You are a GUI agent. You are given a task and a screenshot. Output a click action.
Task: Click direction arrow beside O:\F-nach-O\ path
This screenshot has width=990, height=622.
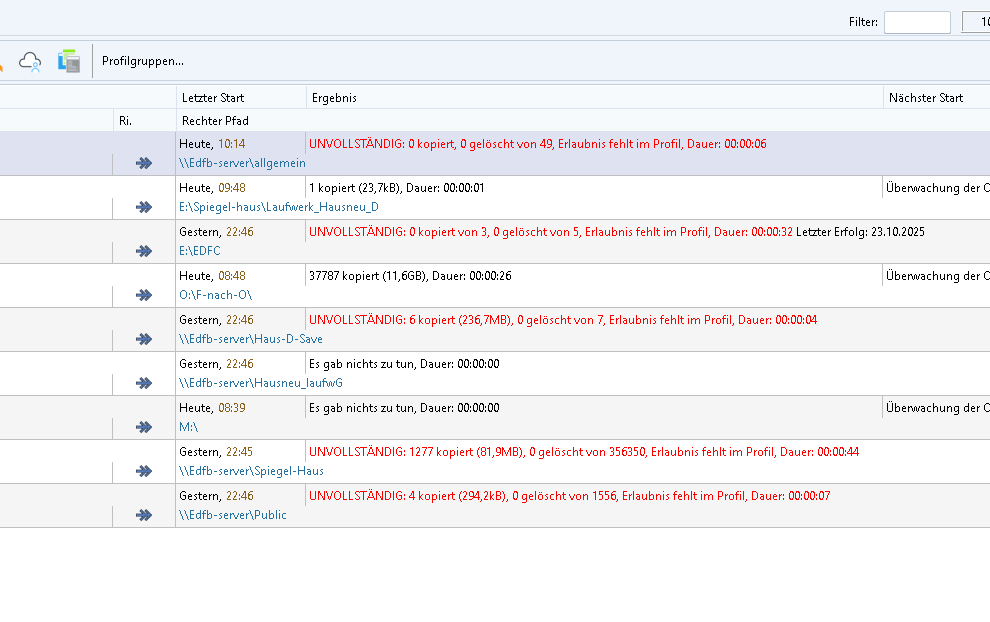coord(144,295)
